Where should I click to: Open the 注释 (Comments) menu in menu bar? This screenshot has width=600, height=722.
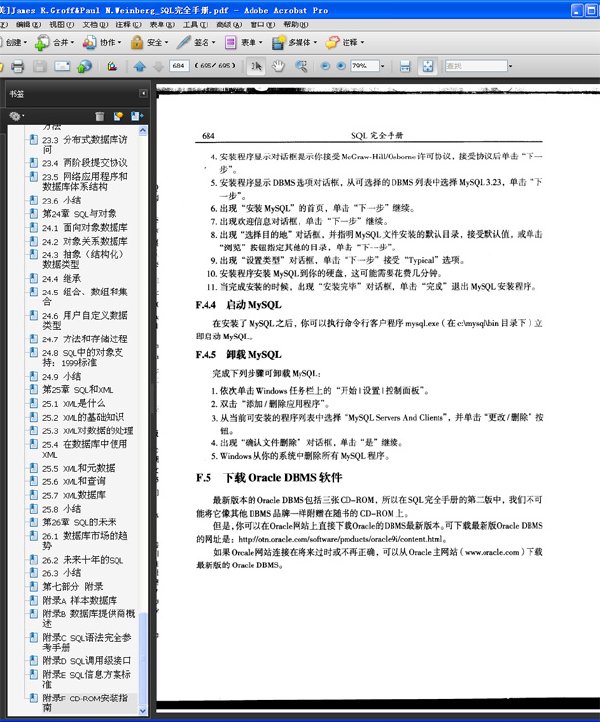[x=128, y=24]
